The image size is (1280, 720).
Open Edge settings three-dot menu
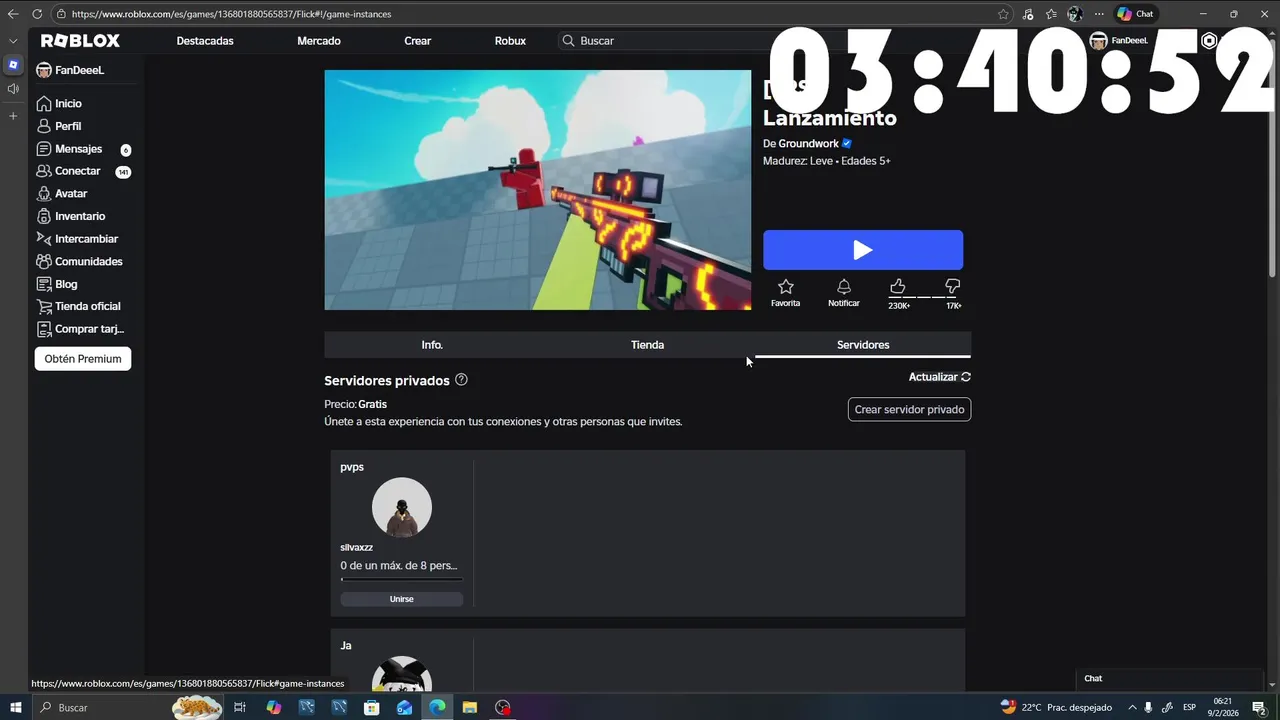tap(1099, 14)
